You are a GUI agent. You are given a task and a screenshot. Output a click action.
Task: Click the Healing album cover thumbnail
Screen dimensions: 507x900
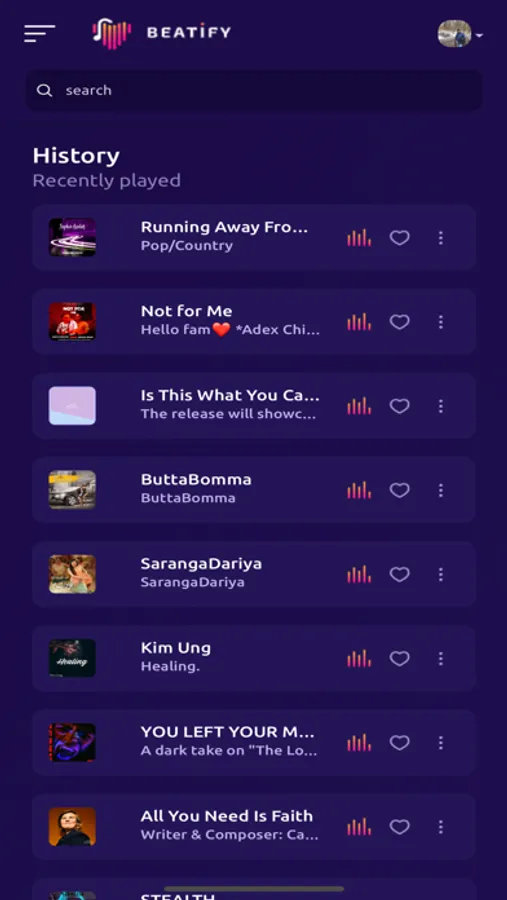click(x=72, y=658)
